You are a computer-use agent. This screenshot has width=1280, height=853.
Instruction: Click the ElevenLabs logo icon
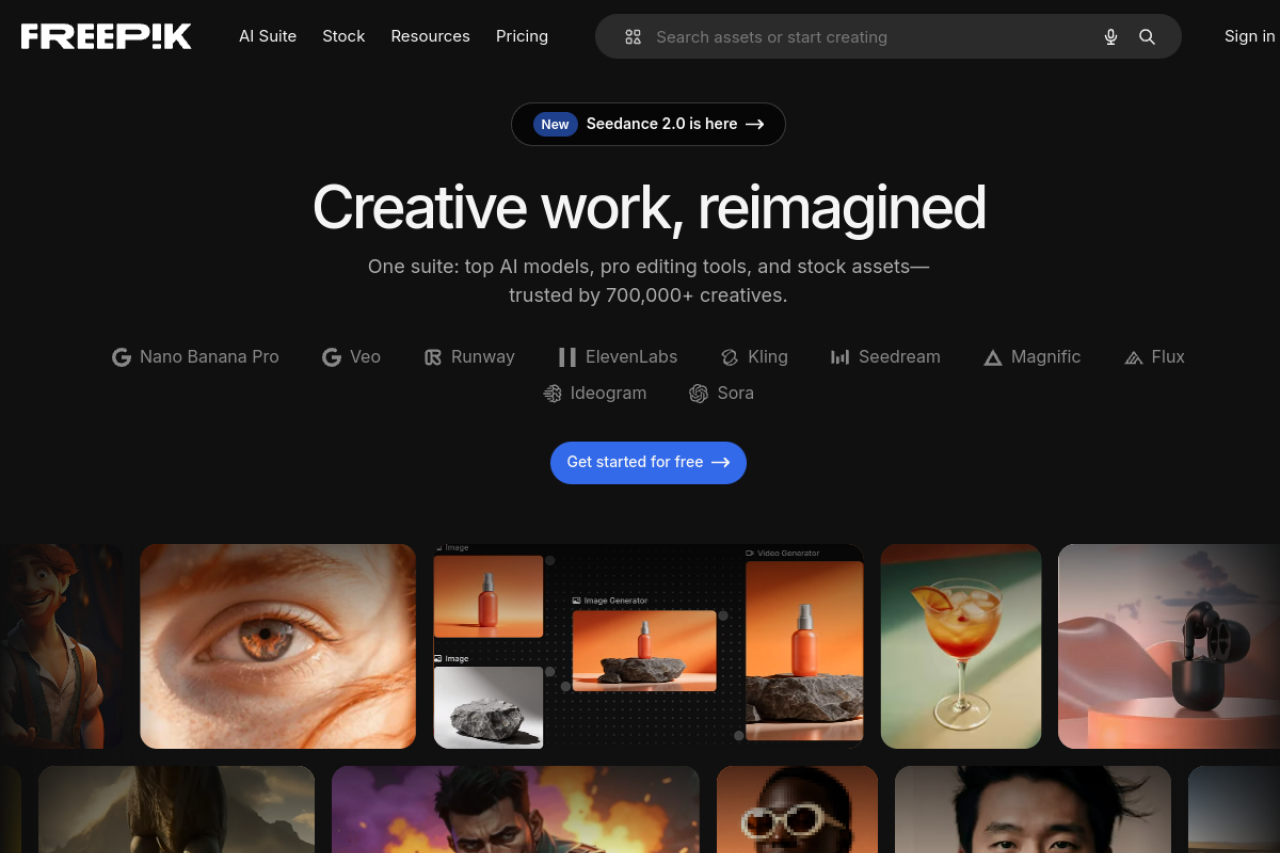[567, 357]
